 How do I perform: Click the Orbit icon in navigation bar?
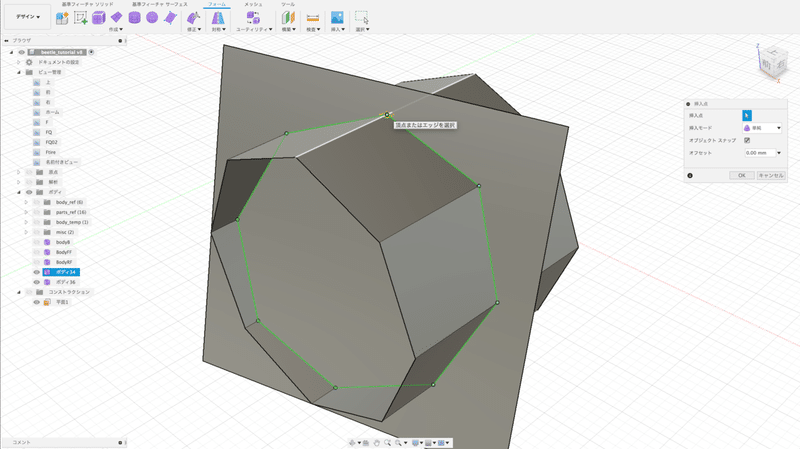pyautogui.click(x=353, y=443)
